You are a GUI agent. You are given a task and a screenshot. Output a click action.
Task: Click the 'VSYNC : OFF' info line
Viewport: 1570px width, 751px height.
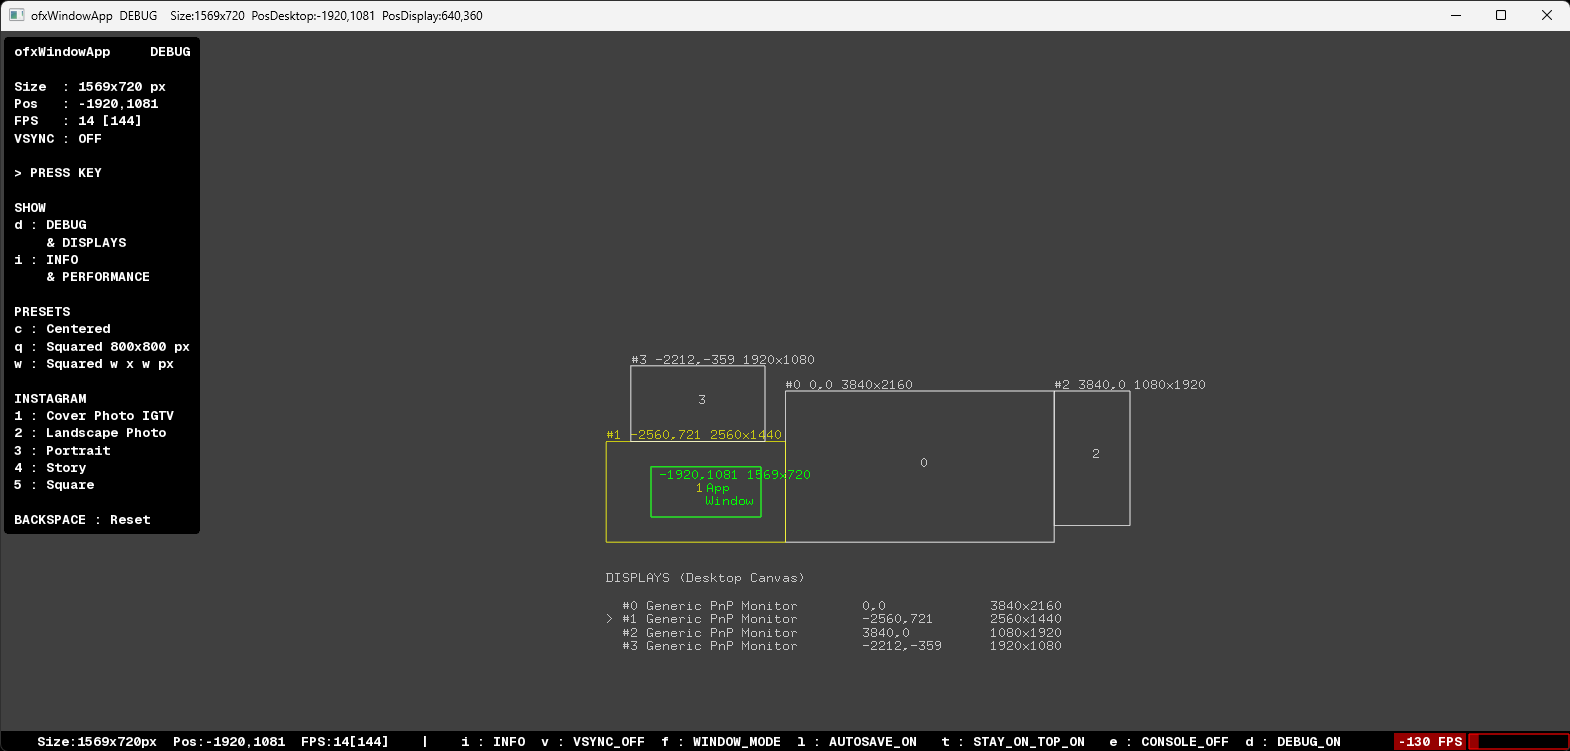click(x=58, y=139)
